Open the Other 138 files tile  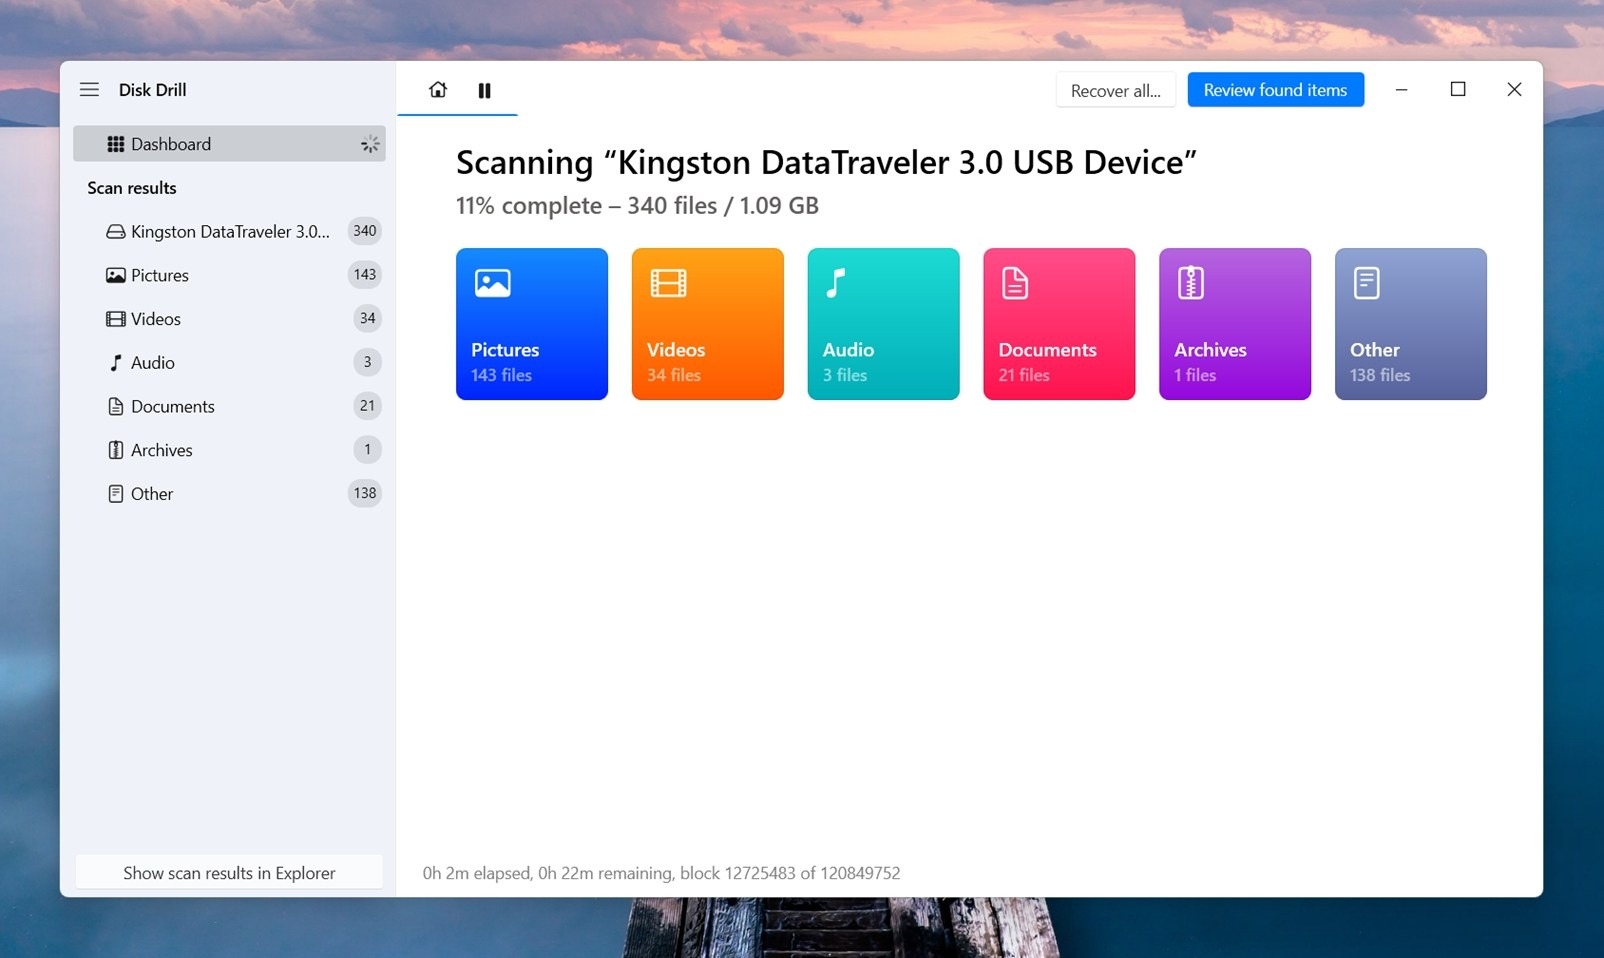(x=1411, y=324)
